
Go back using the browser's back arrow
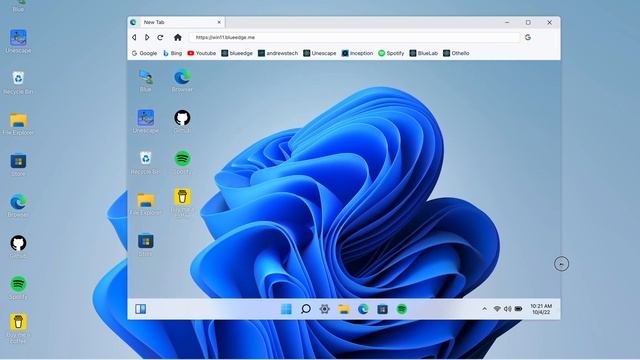(x=134, y=37)
